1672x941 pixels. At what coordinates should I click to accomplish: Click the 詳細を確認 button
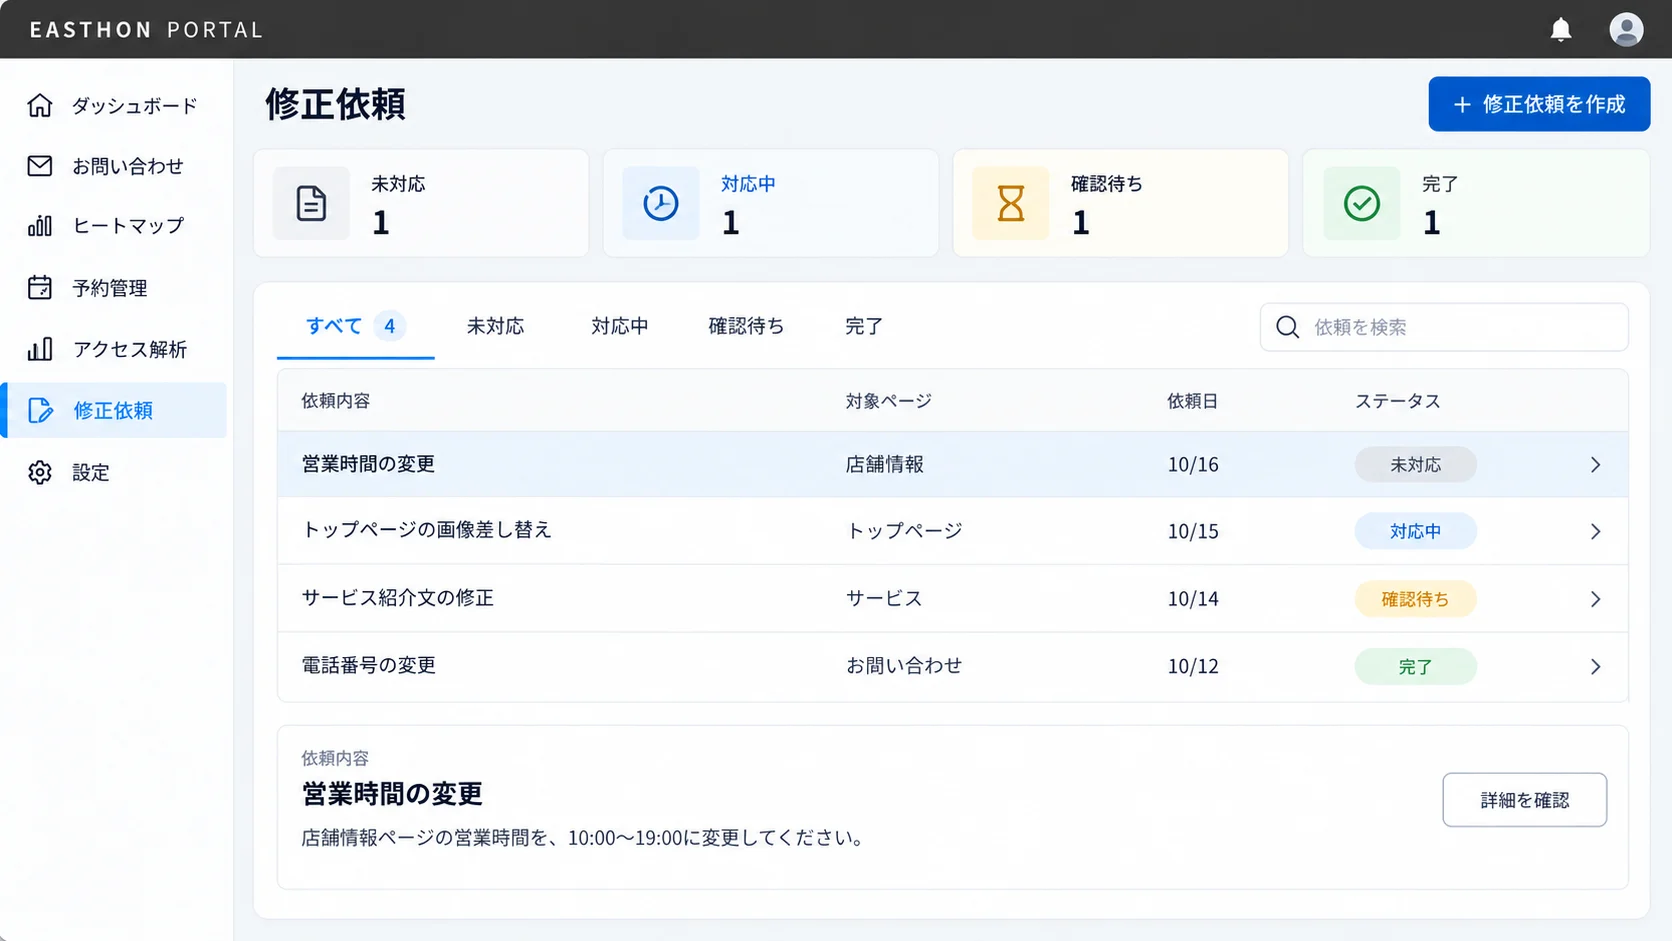coord(1524,800)
